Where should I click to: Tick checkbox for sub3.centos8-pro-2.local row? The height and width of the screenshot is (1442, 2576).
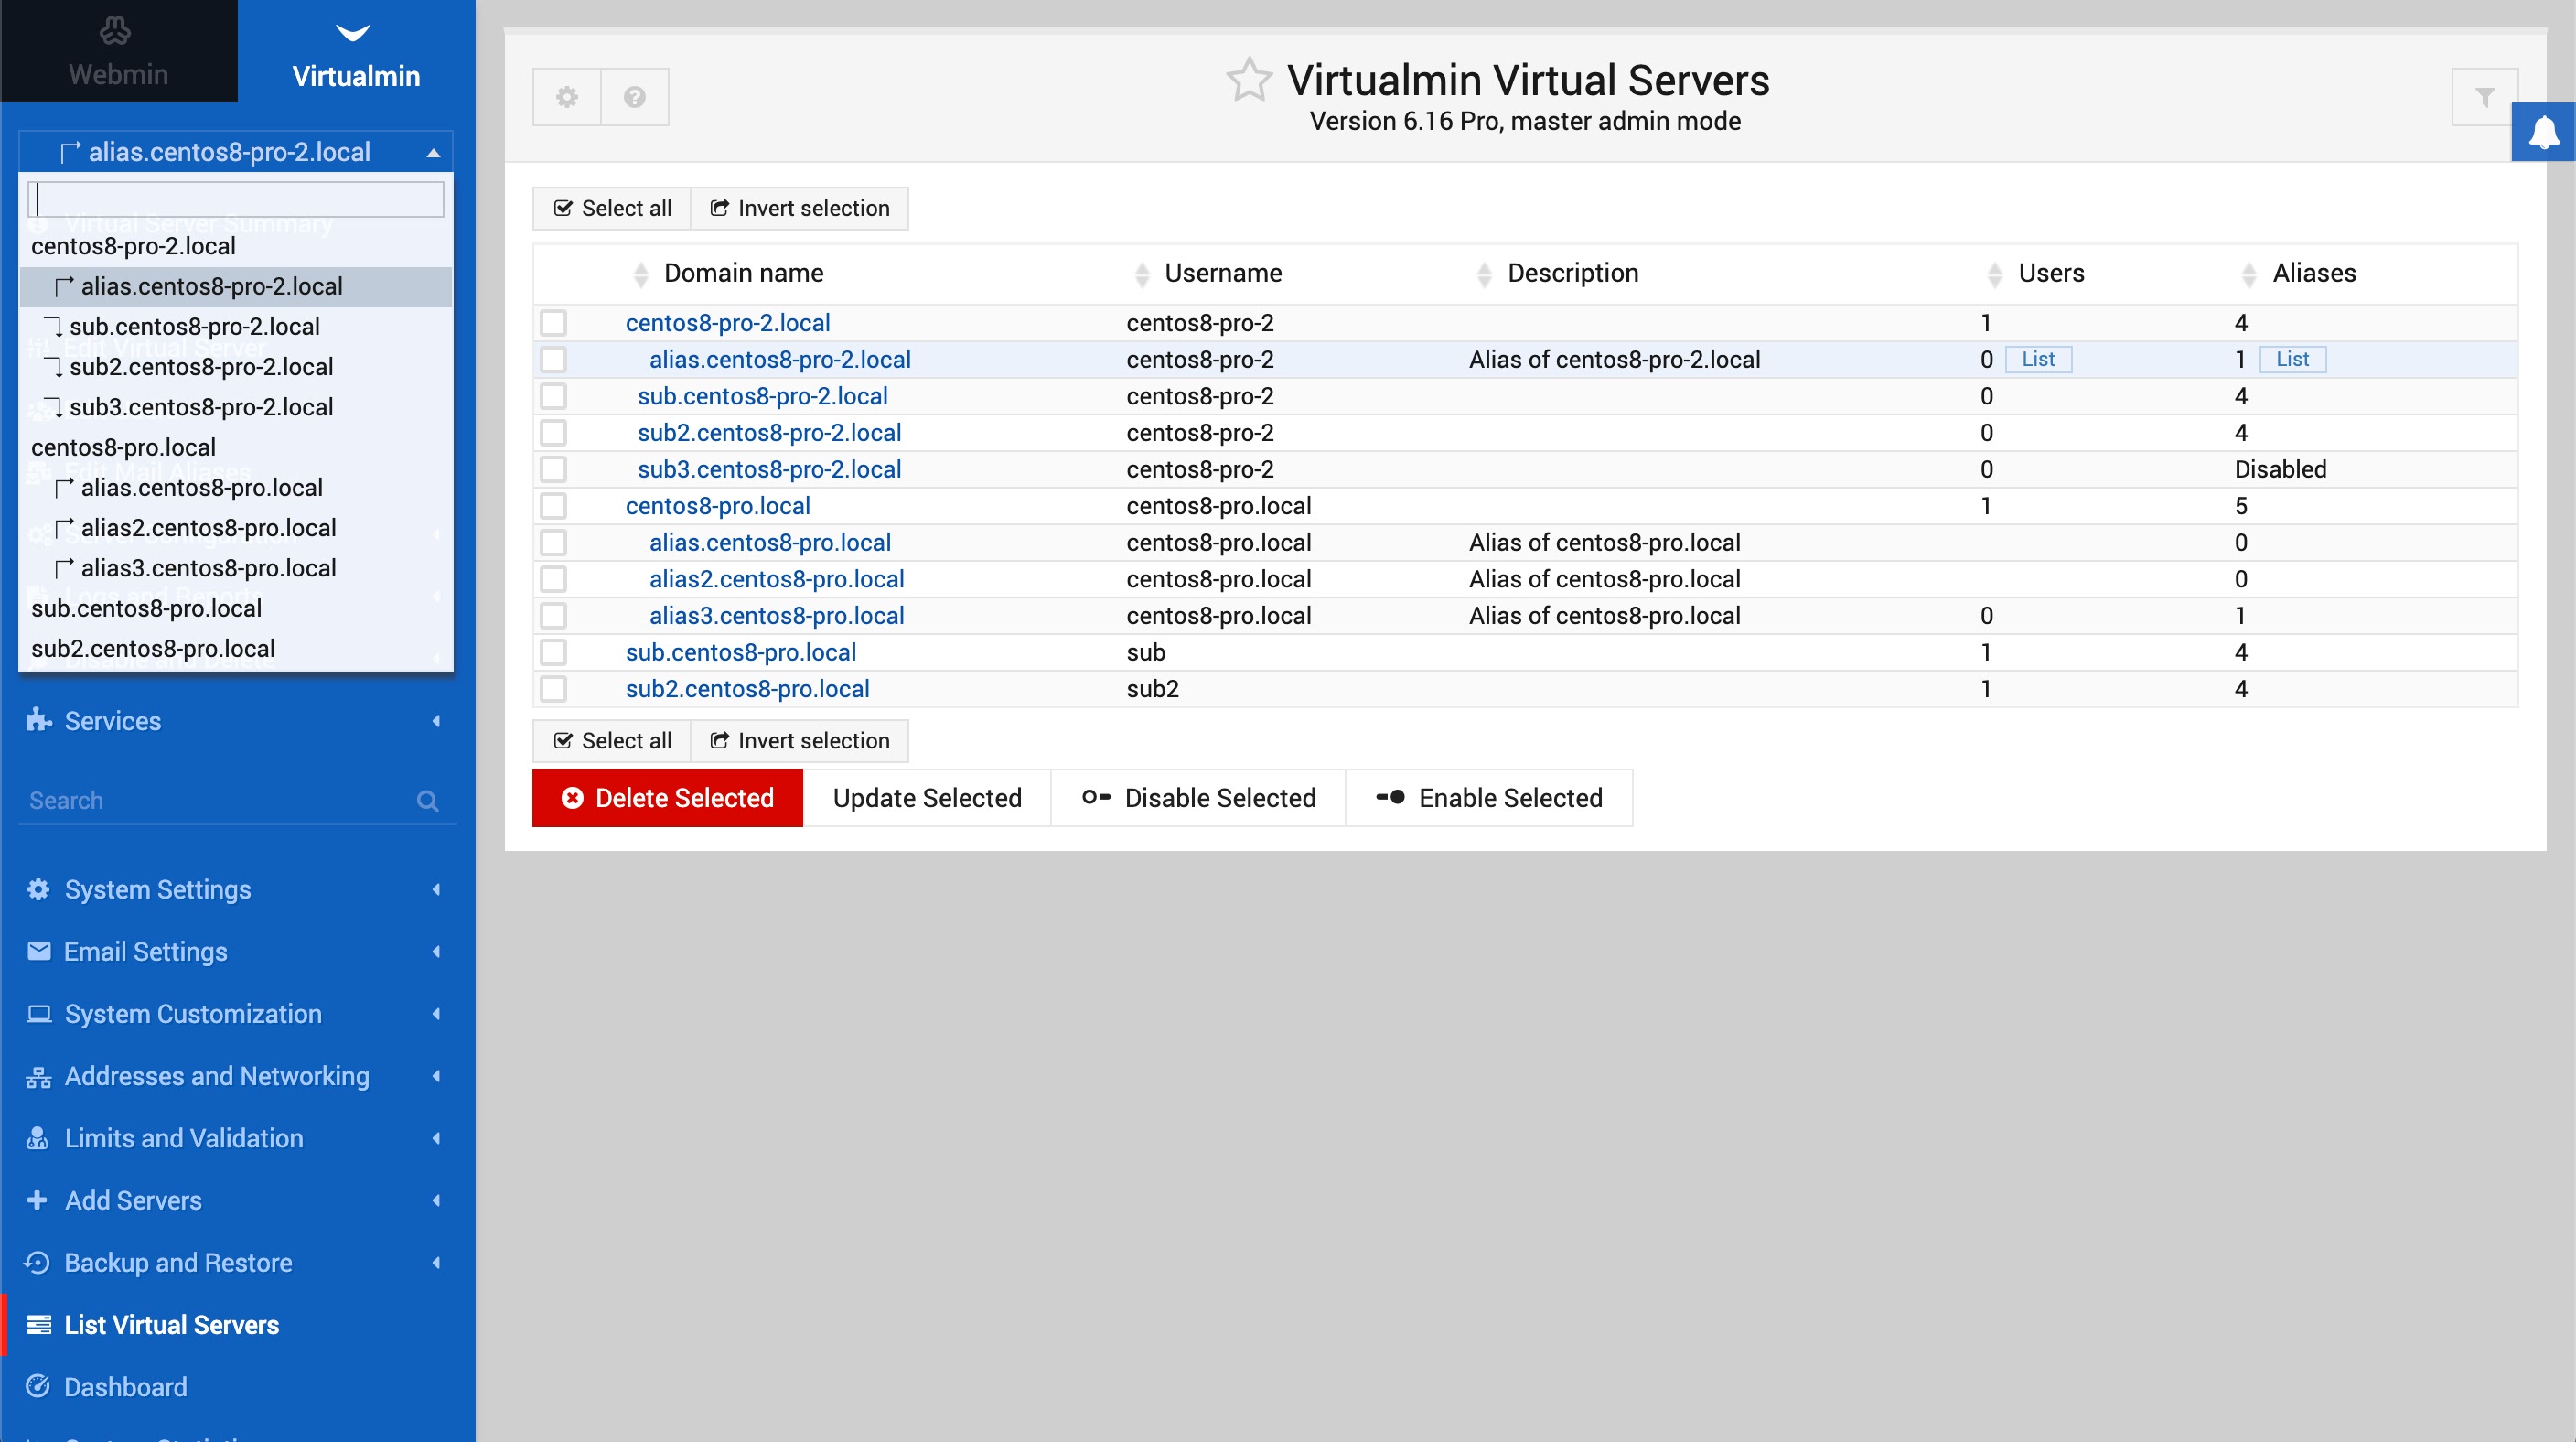[554, 469]
